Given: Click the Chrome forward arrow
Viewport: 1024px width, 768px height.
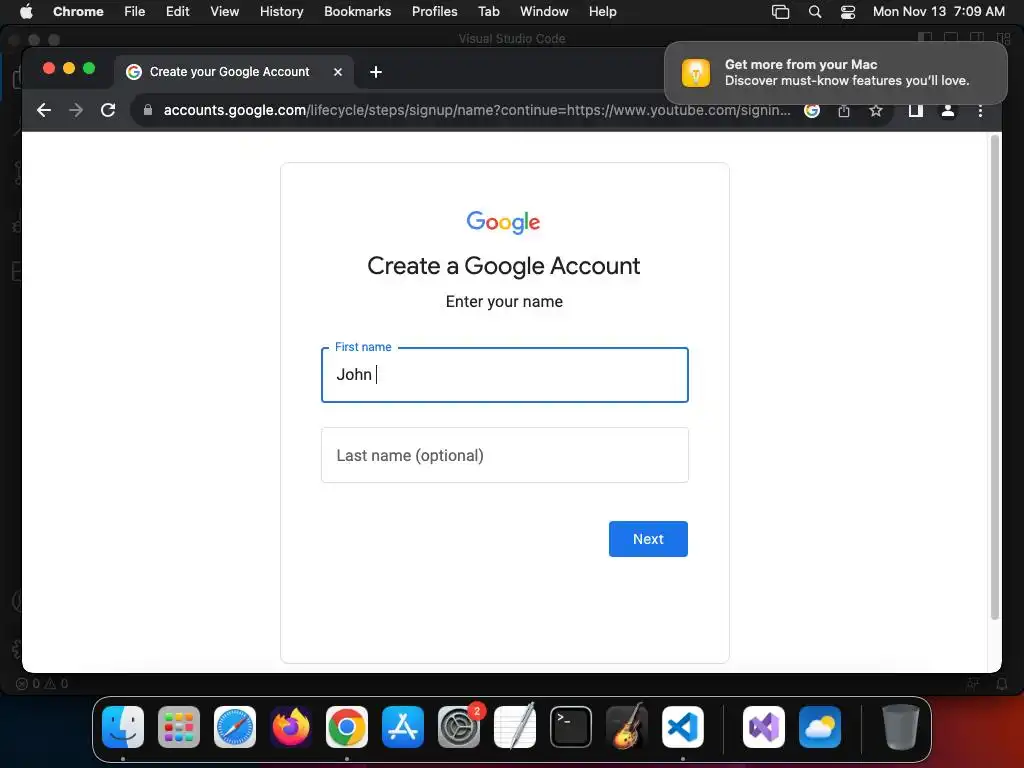Looking at the screenshot, I should click(x=76, y=110).
